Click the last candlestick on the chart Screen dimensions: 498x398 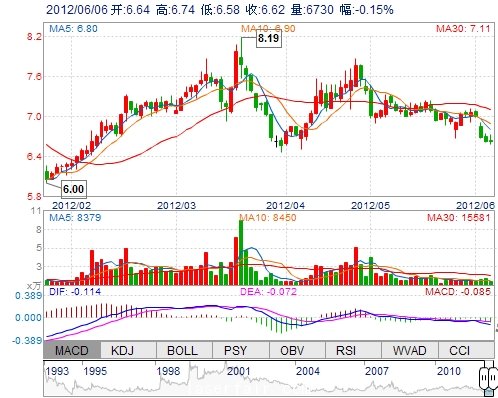pos(491,140)
